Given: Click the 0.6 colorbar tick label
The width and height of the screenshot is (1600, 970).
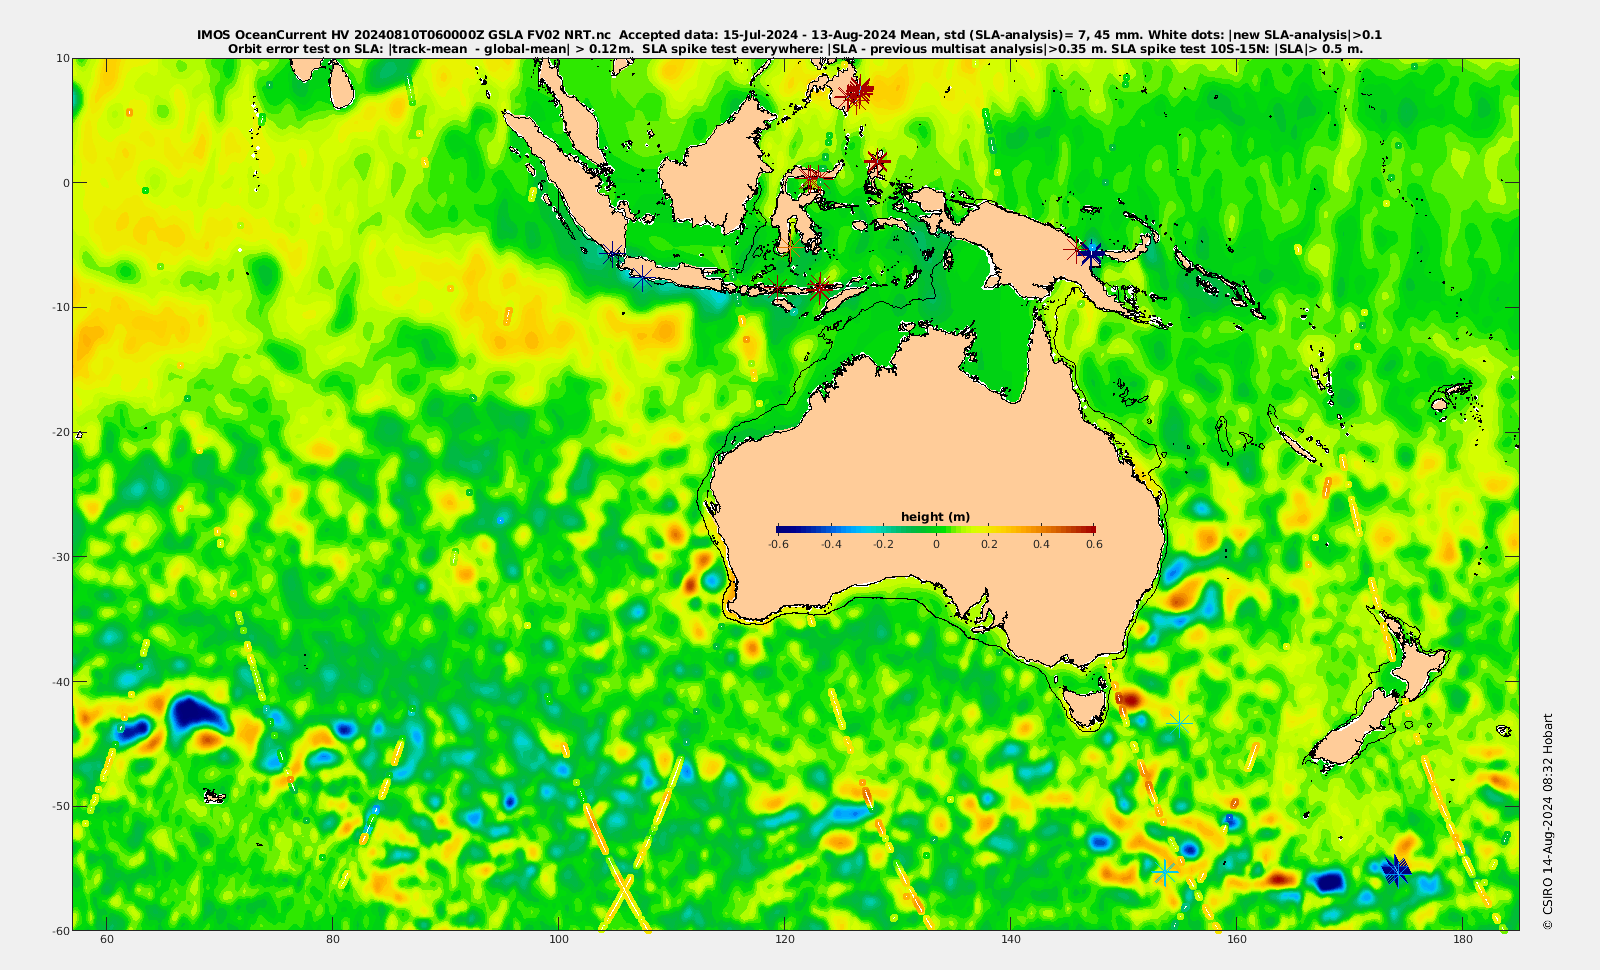Looking at the screenshot, I should click(1094, 544).
